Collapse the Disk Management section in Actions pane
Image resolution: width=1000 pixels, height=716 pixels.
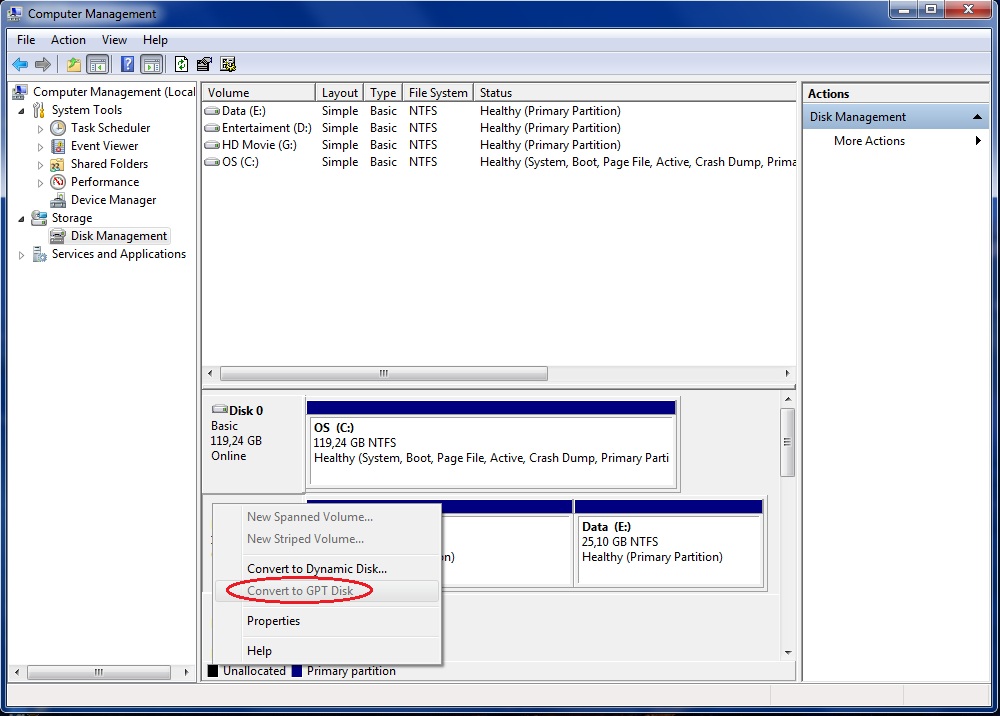(x=976, y=117)
